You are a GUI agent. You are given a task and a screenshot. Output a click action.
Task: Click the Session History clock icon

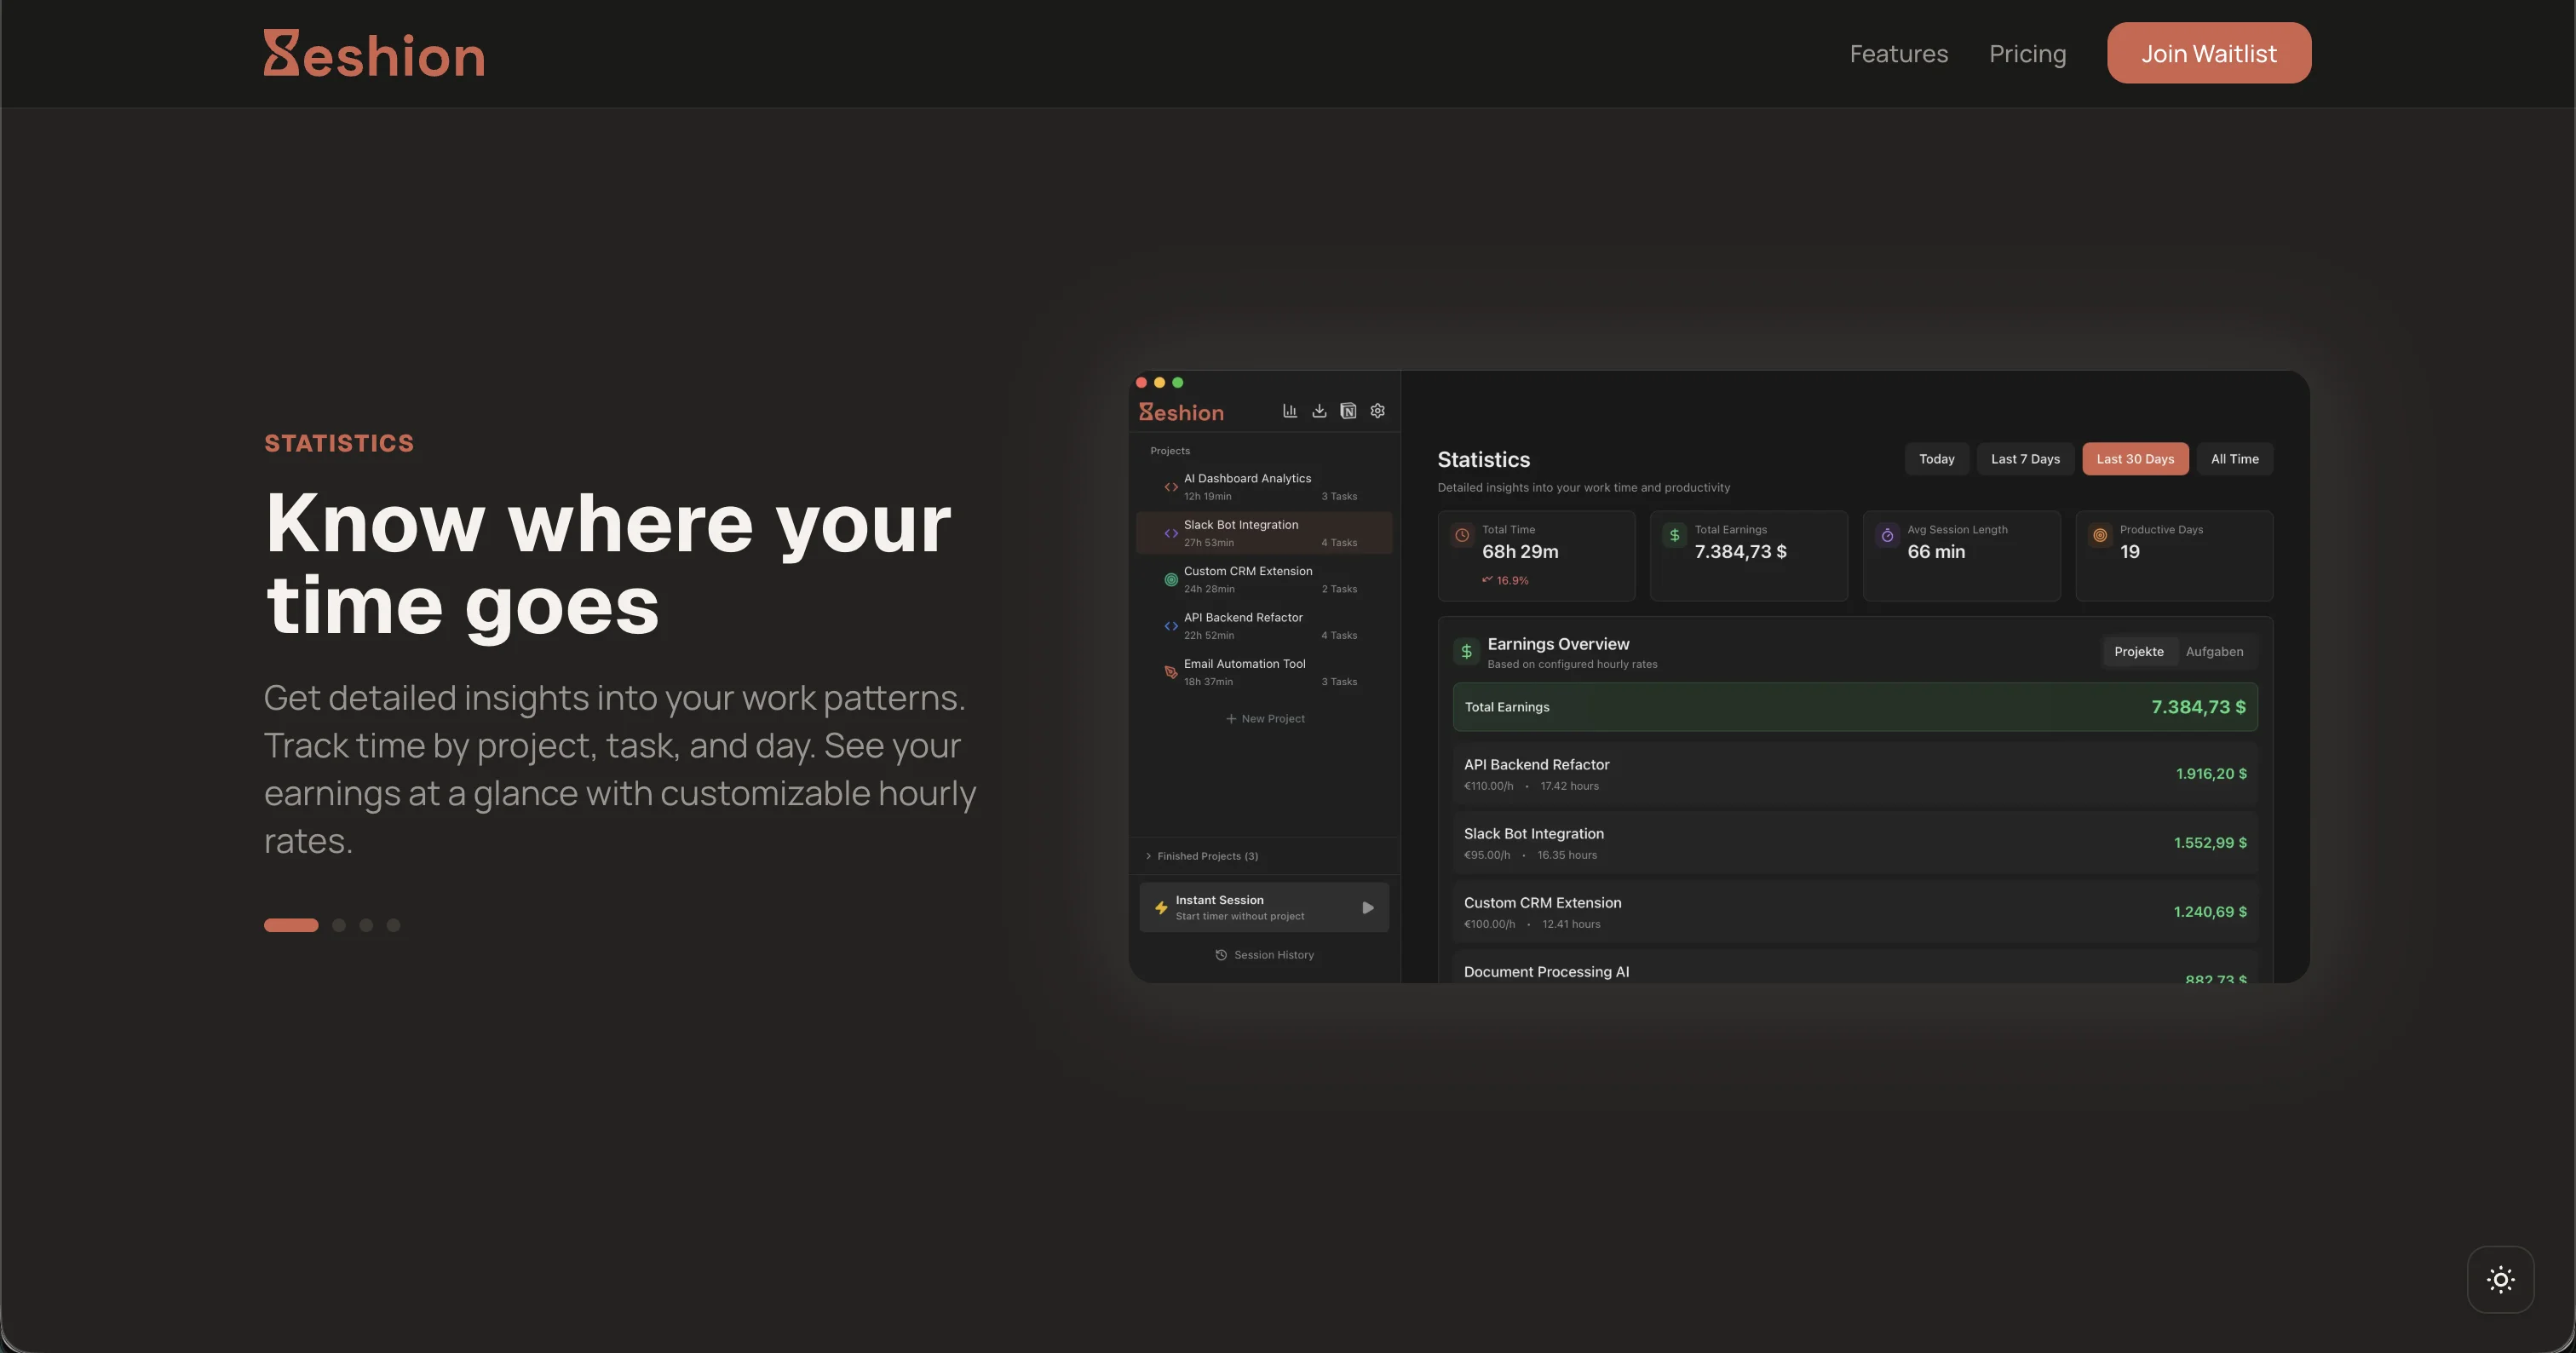tap(1221, 955)
